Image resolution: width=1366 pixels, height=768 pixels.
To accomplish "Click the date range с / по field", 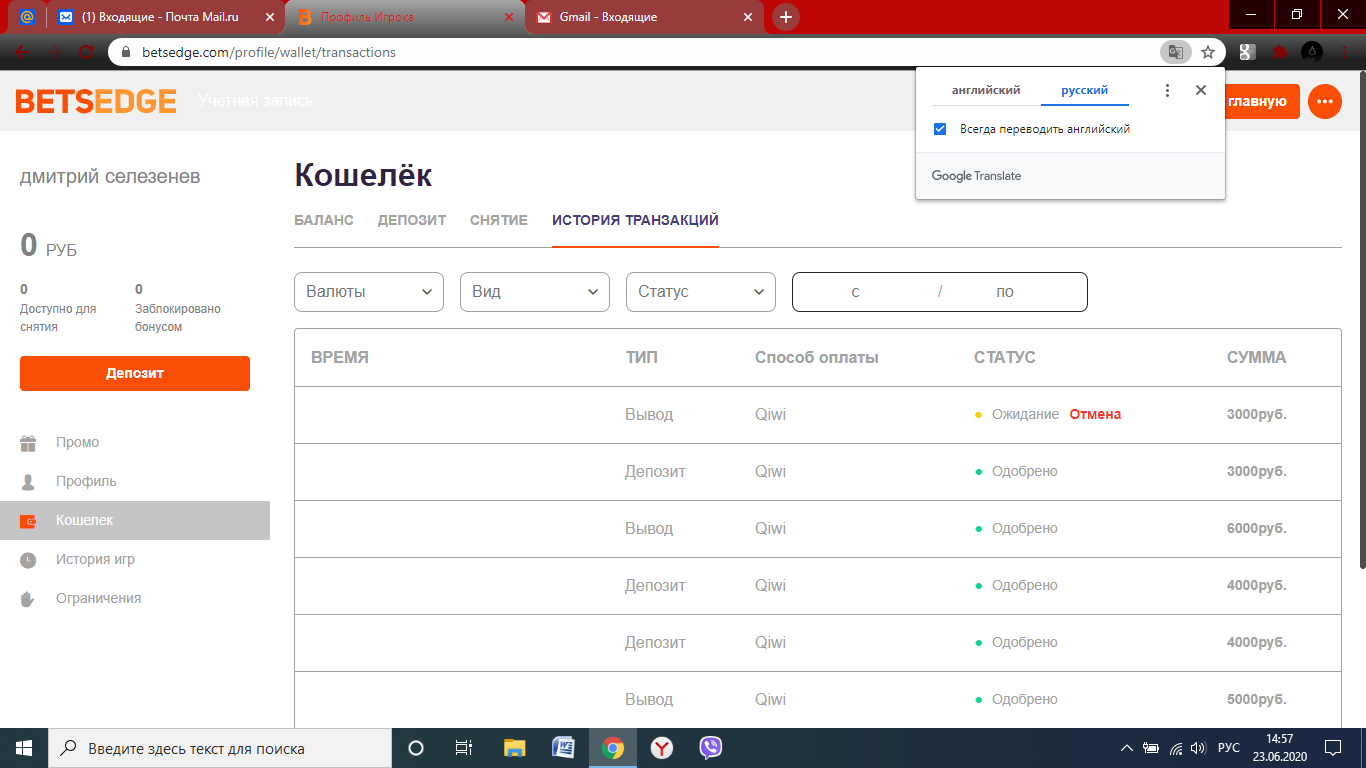I will pos(939,292).
